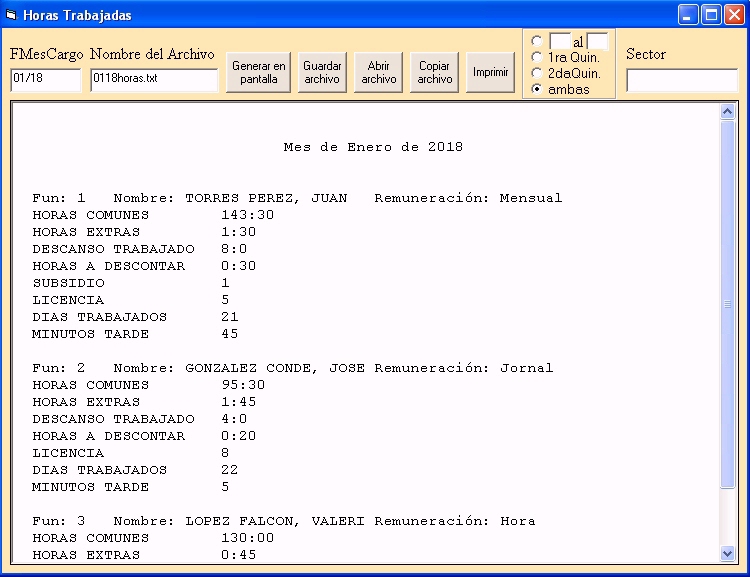
Task: Click the Nombre del Archivo text field
Action: click(154, 80)
